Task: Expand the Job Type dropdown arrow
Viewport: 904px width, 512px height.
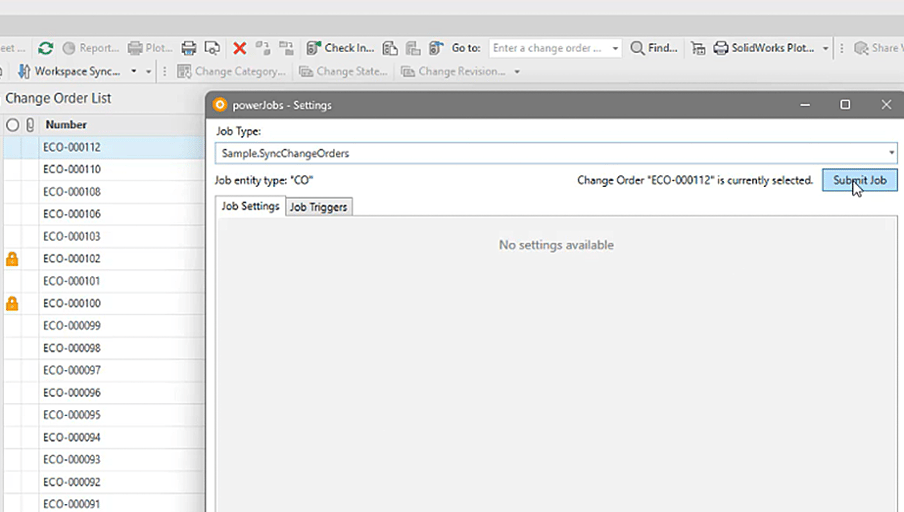Action: click(x=891, y=153)
